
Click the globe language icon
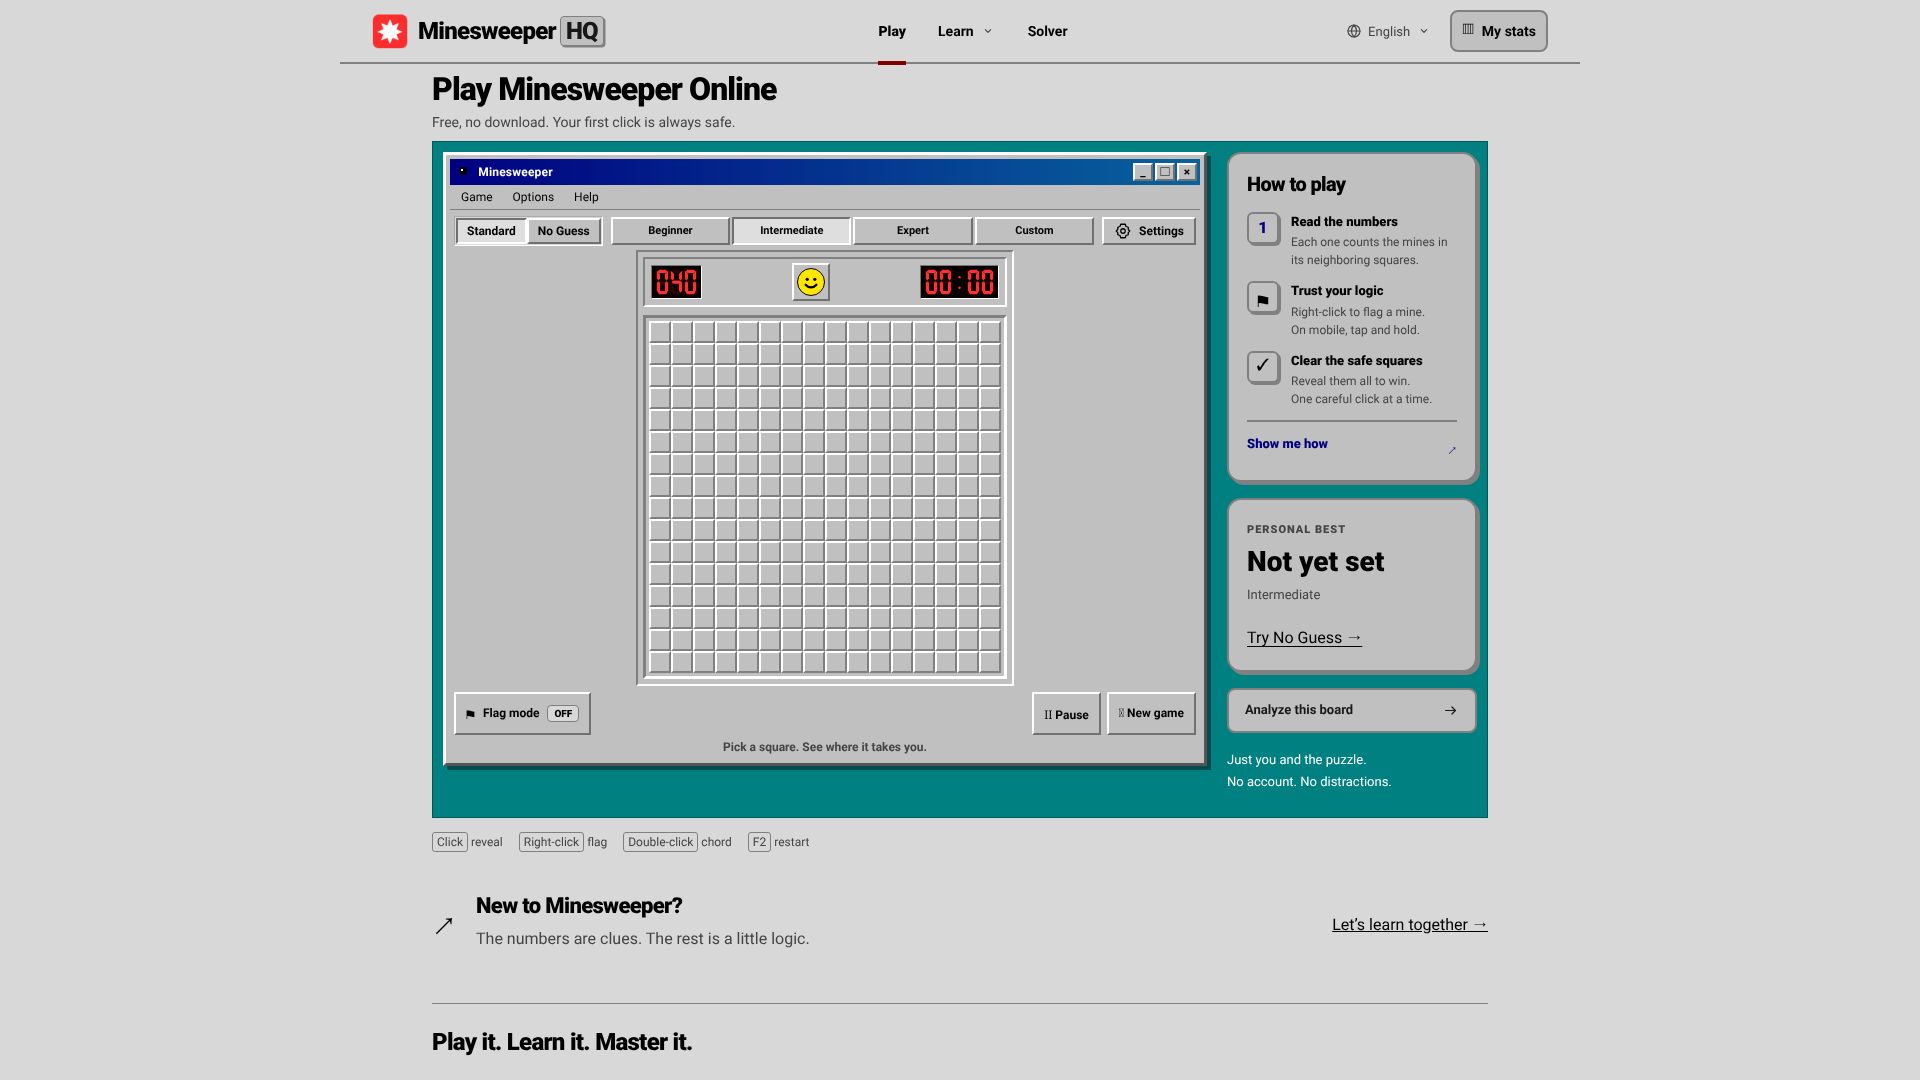1354,31
